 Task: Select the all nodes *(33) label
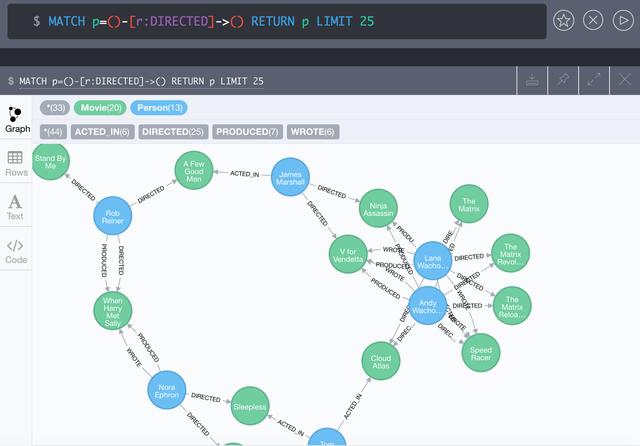pyautogui.click(x=55, y=108)
